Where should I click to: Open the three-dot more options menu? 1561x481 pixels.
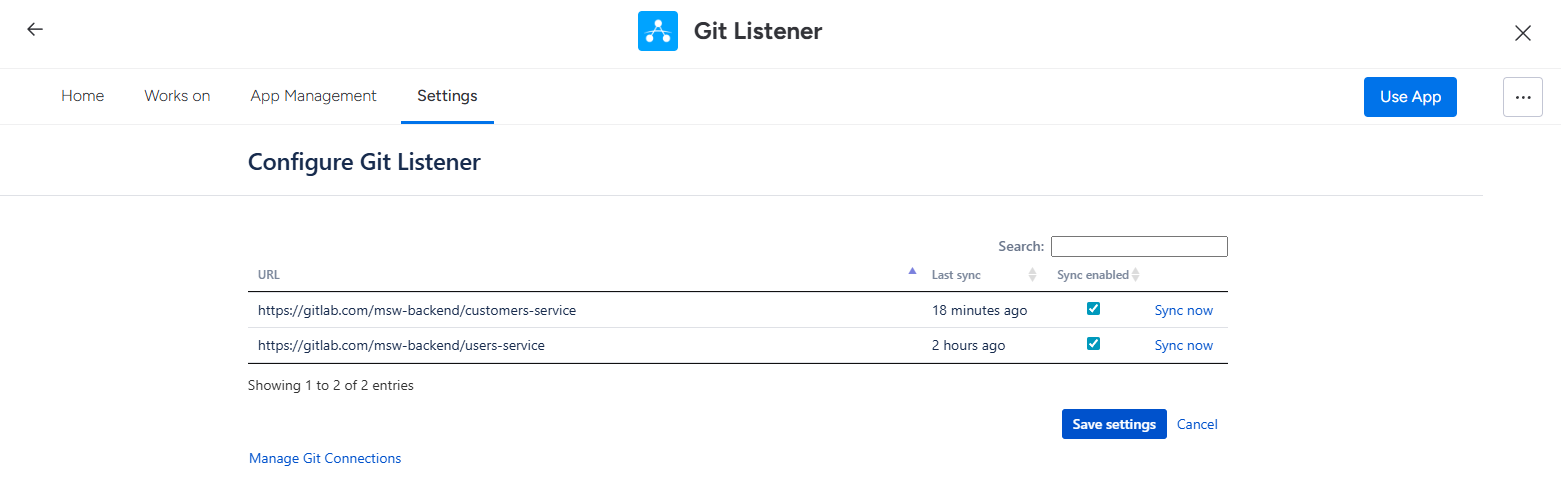1522,97
